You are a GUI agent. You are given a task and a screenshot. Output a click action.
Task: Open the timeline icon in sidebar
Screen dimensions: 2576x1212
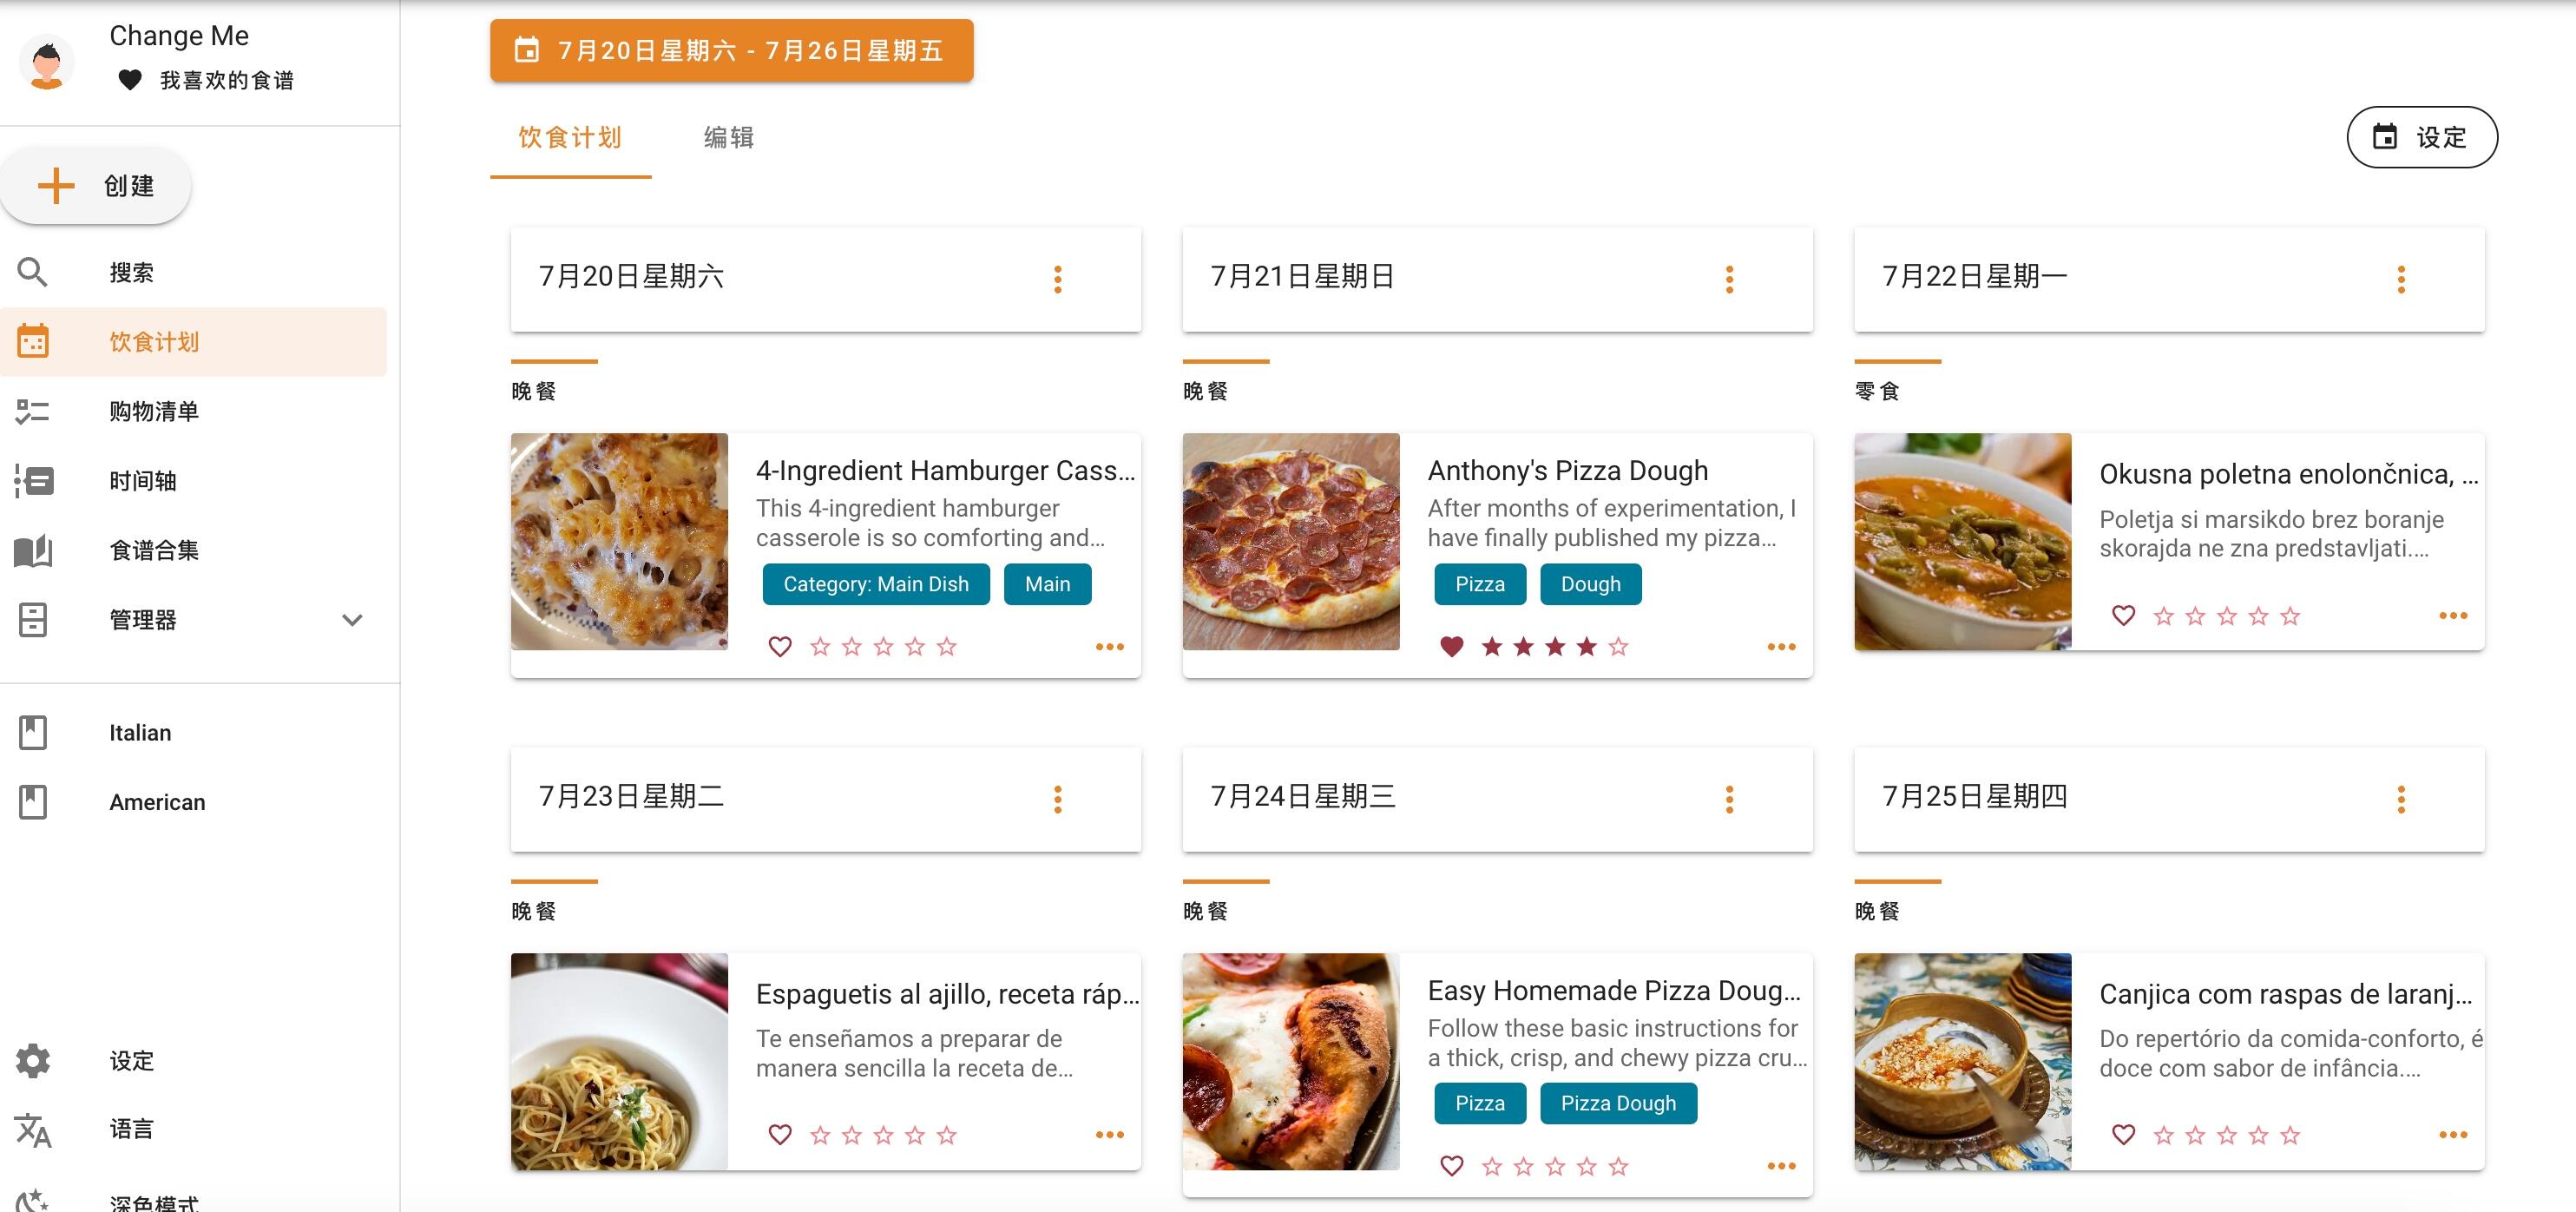pos(33,481)
